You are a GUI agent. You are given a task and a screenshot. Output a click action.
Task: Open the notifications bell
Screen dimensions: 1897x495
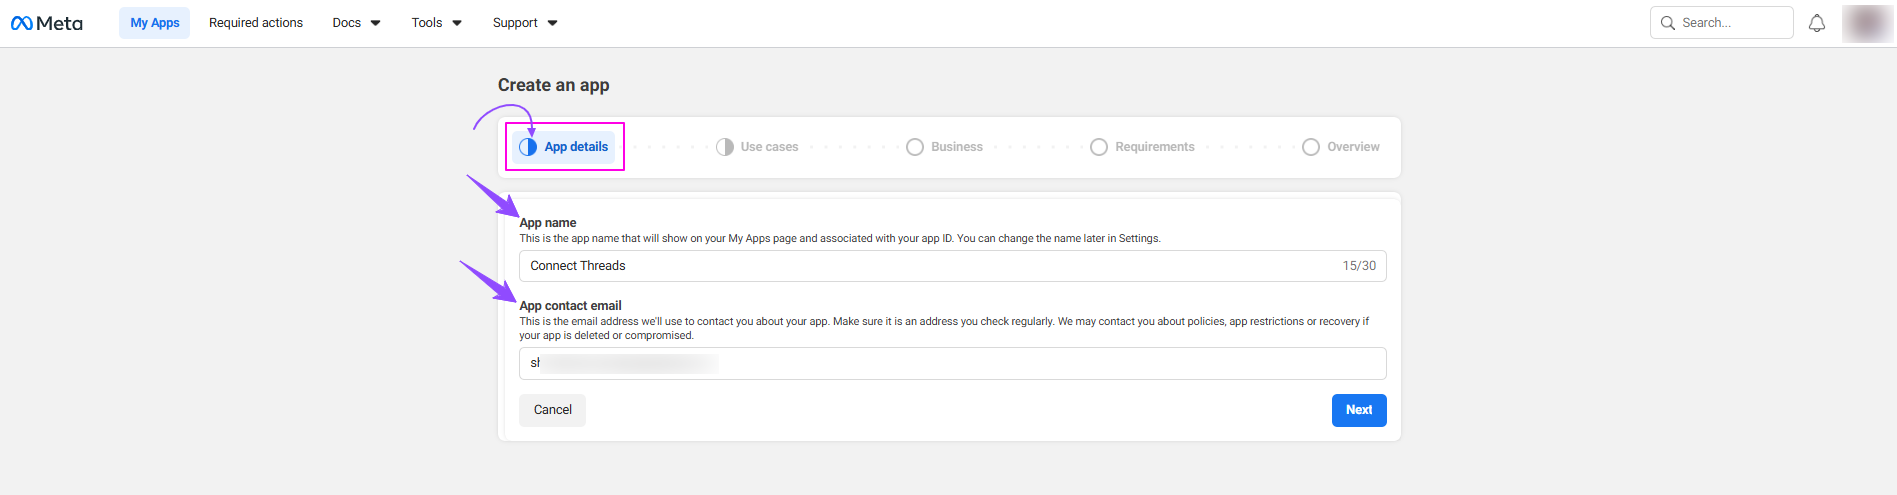[1817, 23]
